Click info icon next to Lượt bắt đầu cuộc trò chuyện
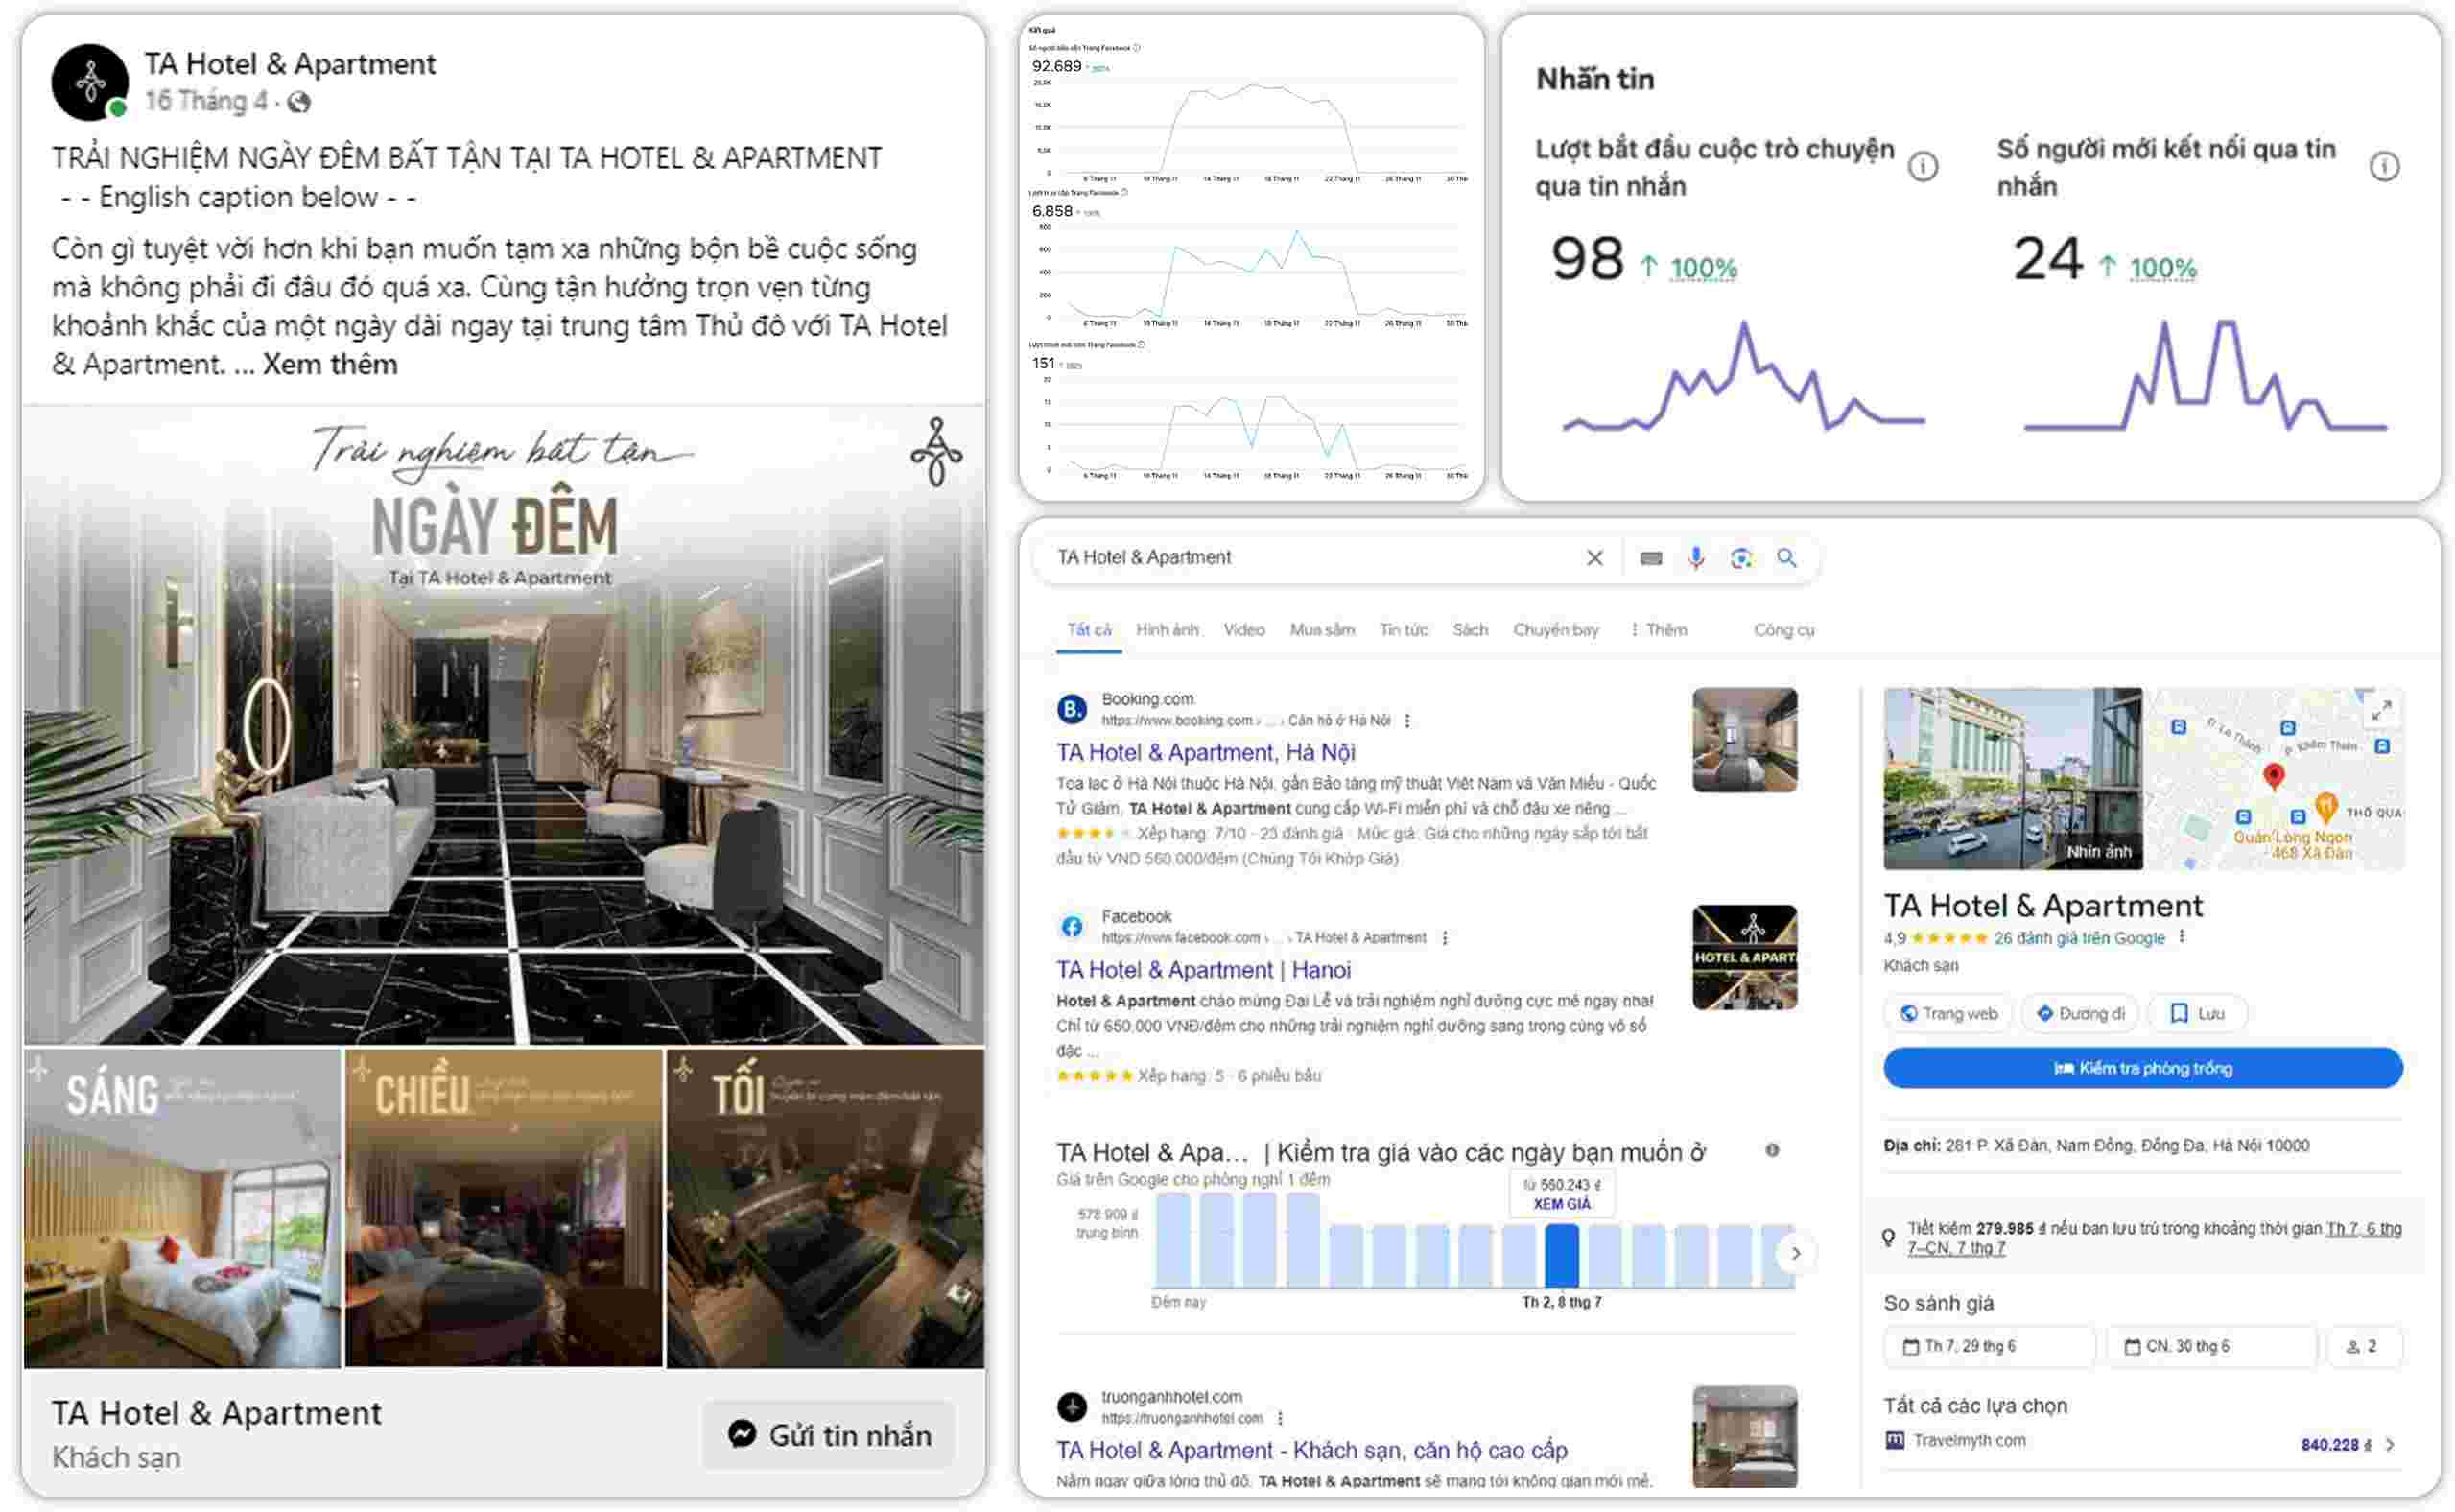Screen dimensions: 2455x1512 1922,166
